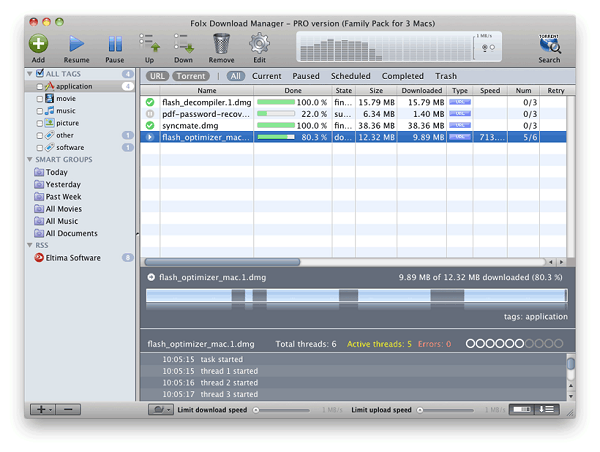This screenshot has height=452, width=600.
Task: Collapse the SMART GROUPS section
Action: click(x=29, y=160)
